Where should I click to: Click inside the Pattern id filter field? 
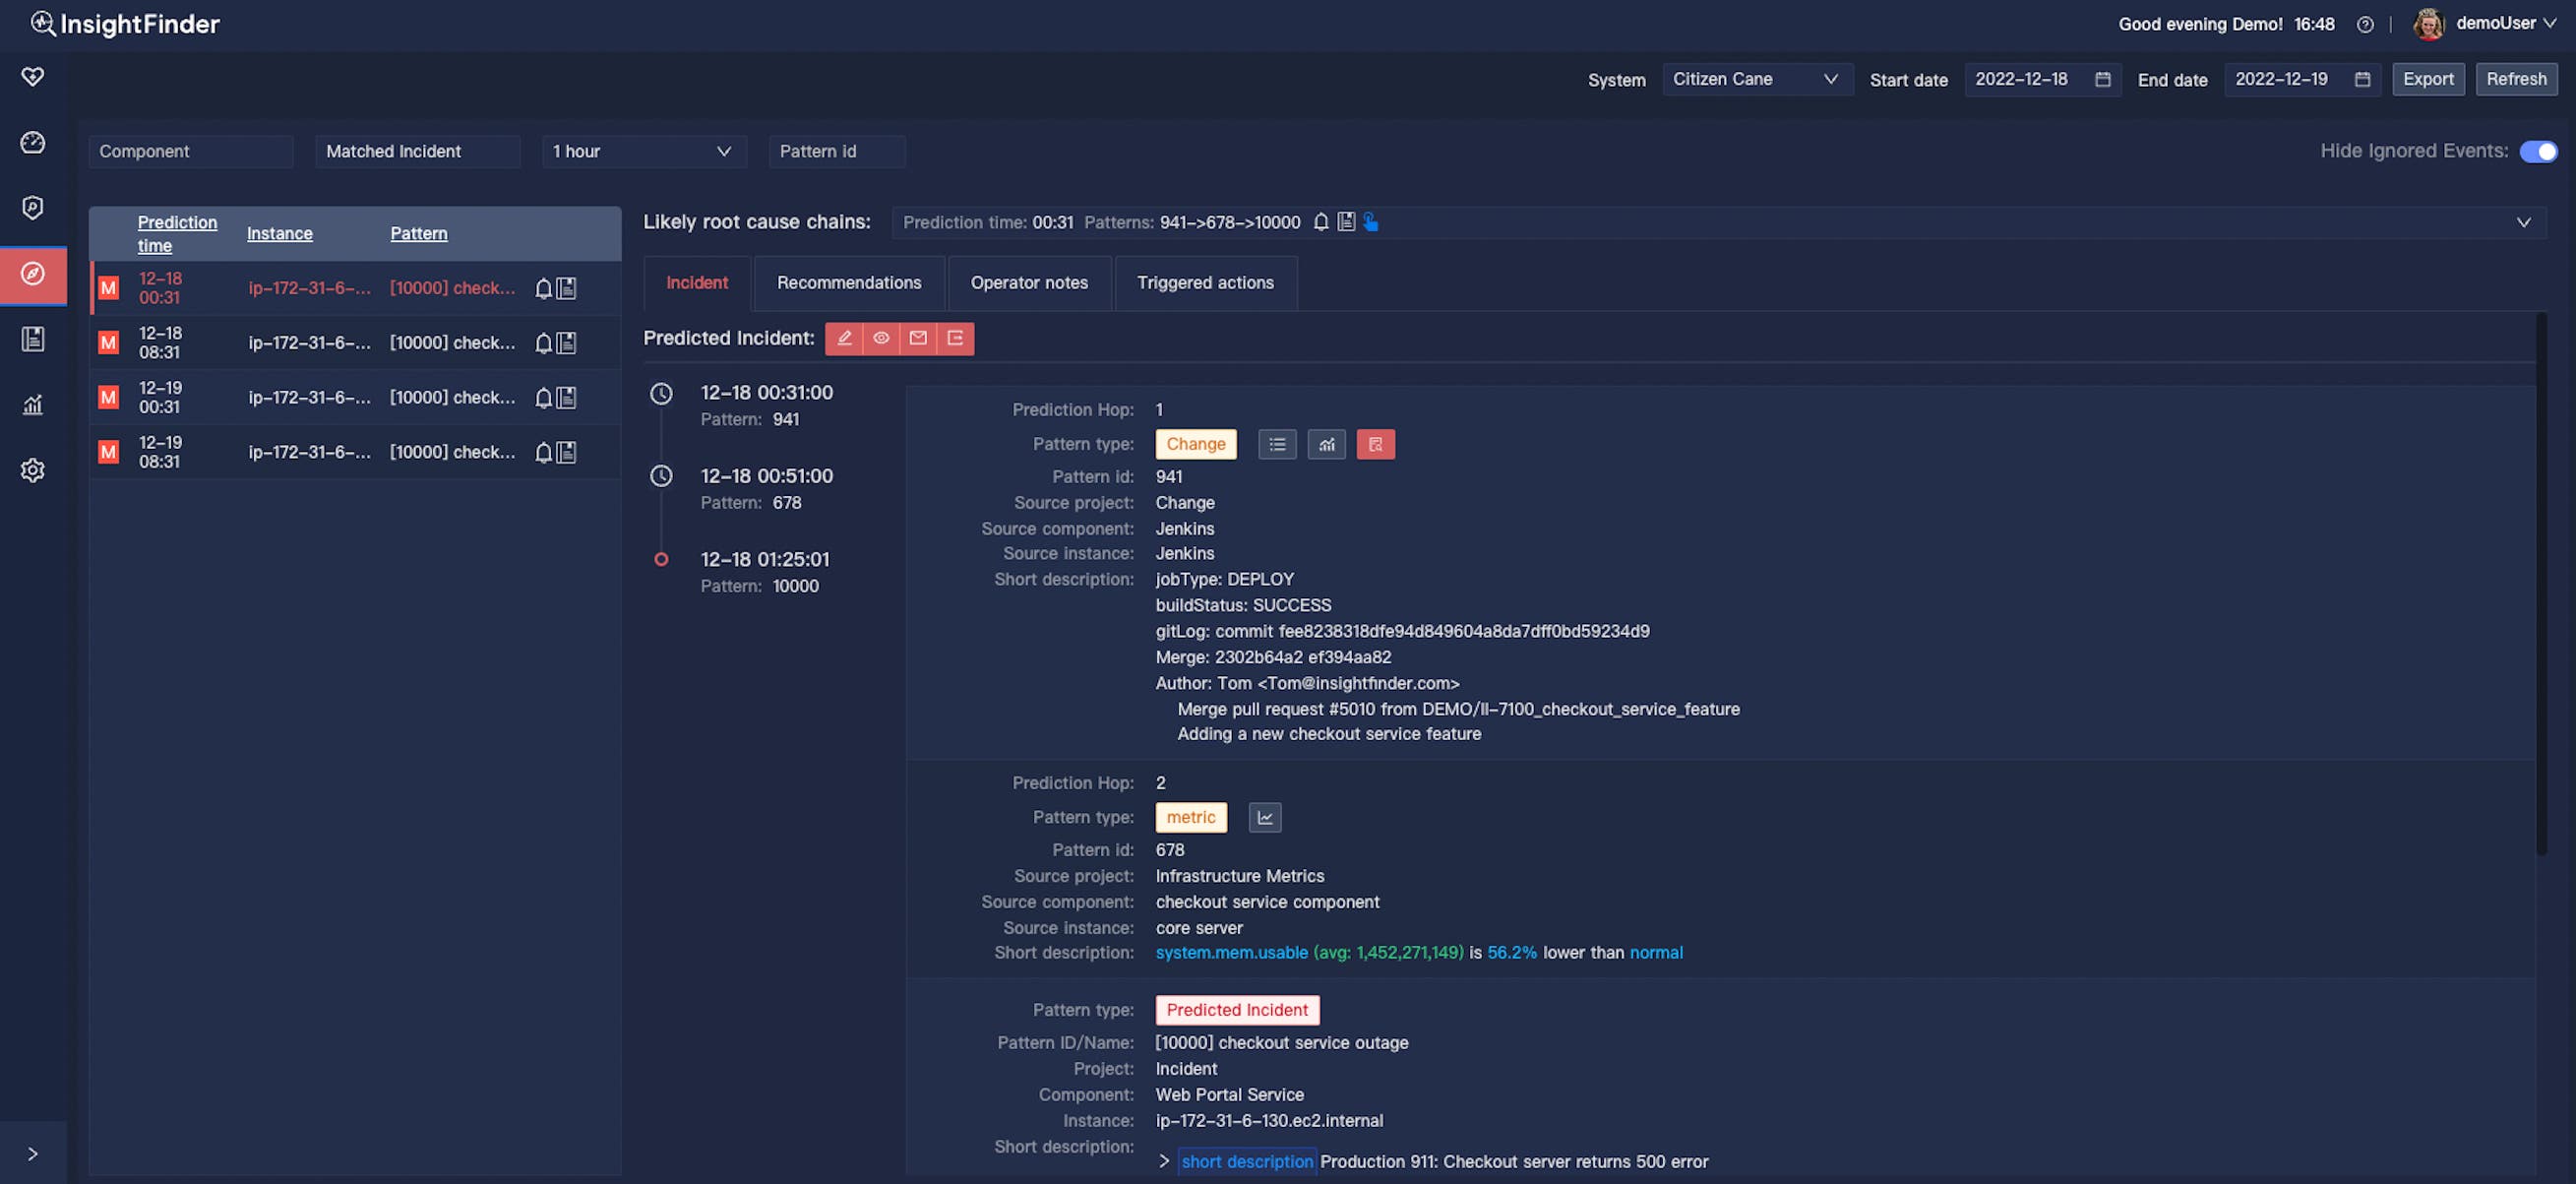(836, 151)
